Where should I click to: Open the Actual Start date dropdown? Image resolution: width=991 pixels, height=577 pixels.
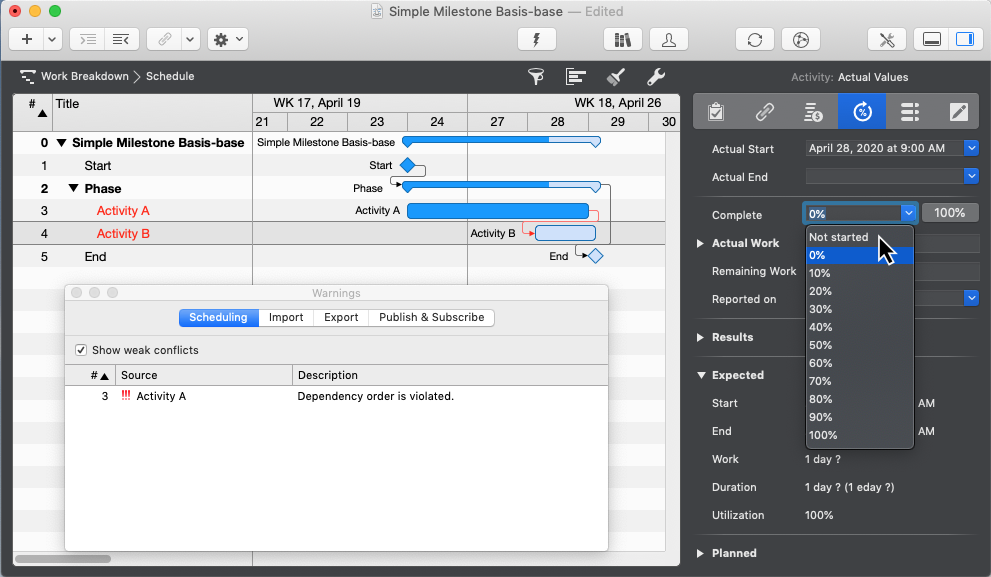[971, 148]
